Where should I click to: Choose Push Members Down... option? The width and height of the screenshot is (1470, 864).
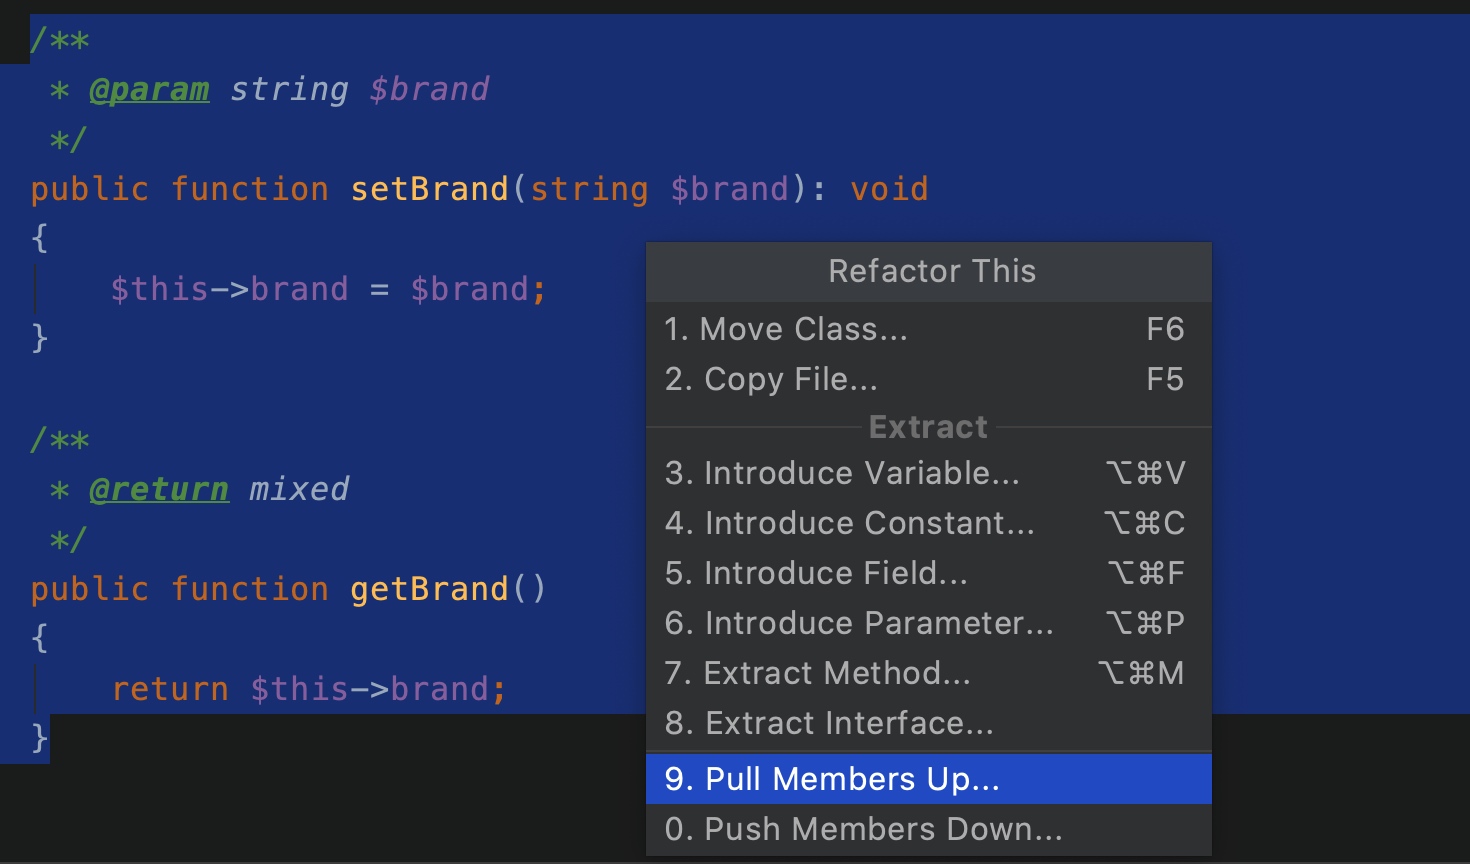coord(929,829)
